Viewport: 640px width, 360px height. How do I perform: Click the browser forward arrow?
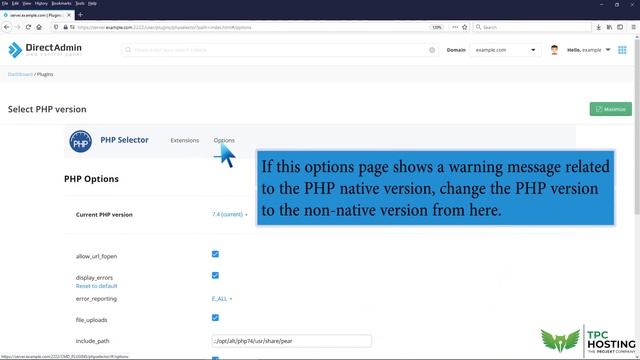click(x=18, y=27)
